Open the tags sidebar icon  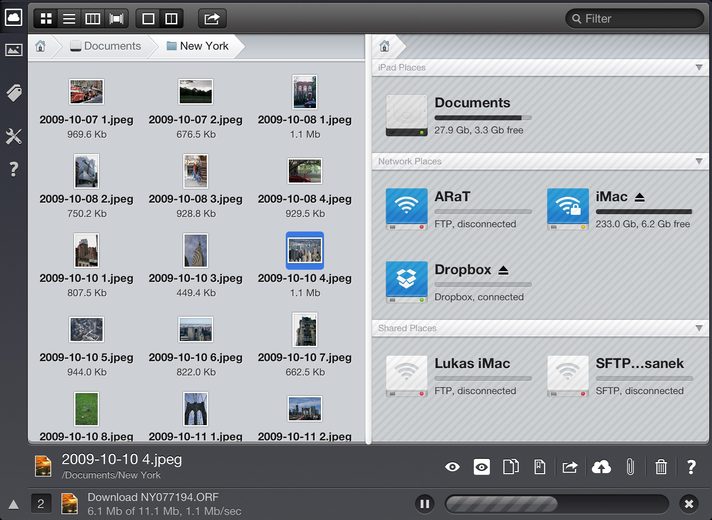pyautogui.click(x=14, y=93)
